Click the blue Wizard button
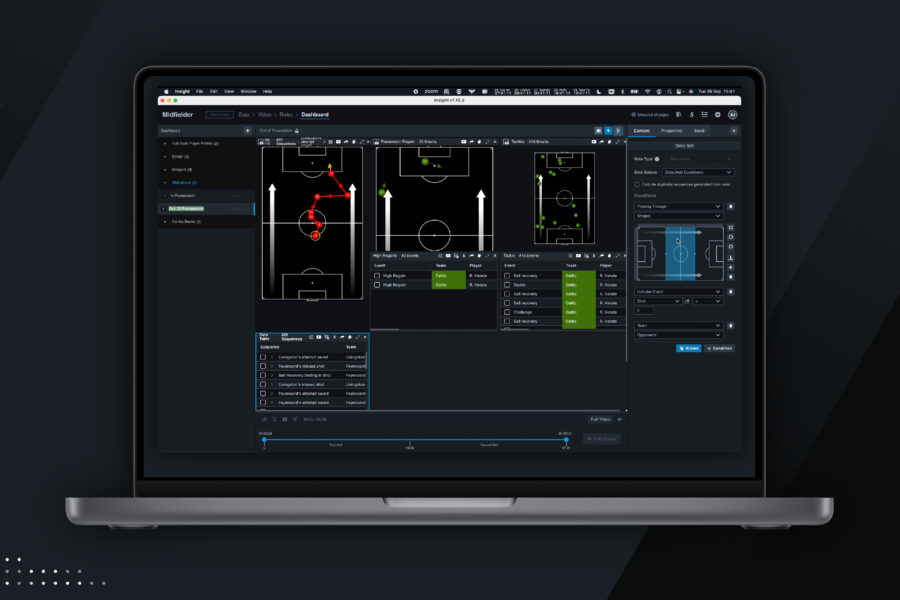 pyautogui.click(x=689, y=347)
